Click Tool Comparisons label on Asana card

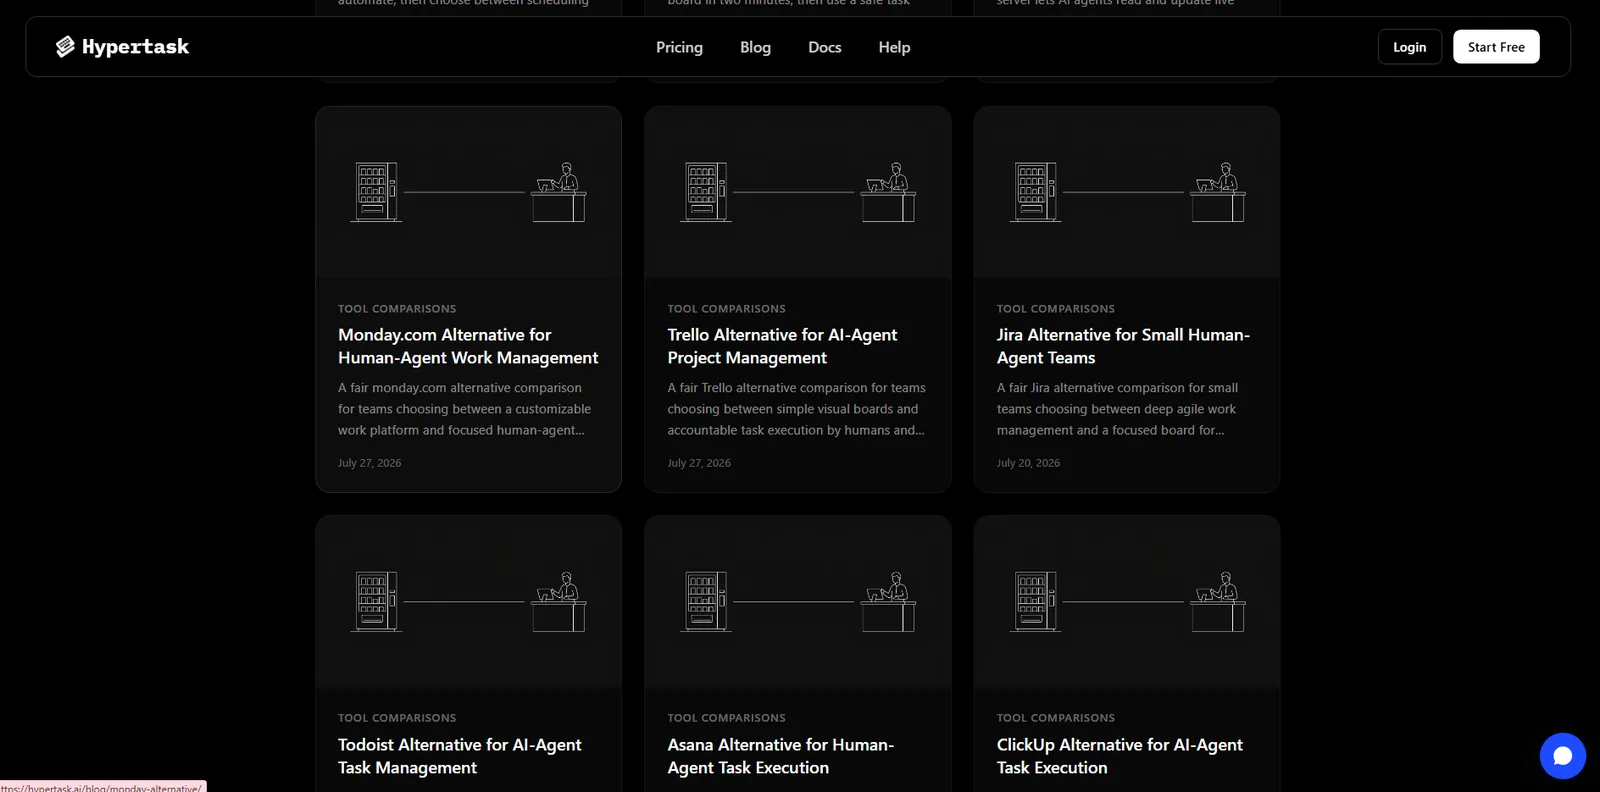[727, 718]
